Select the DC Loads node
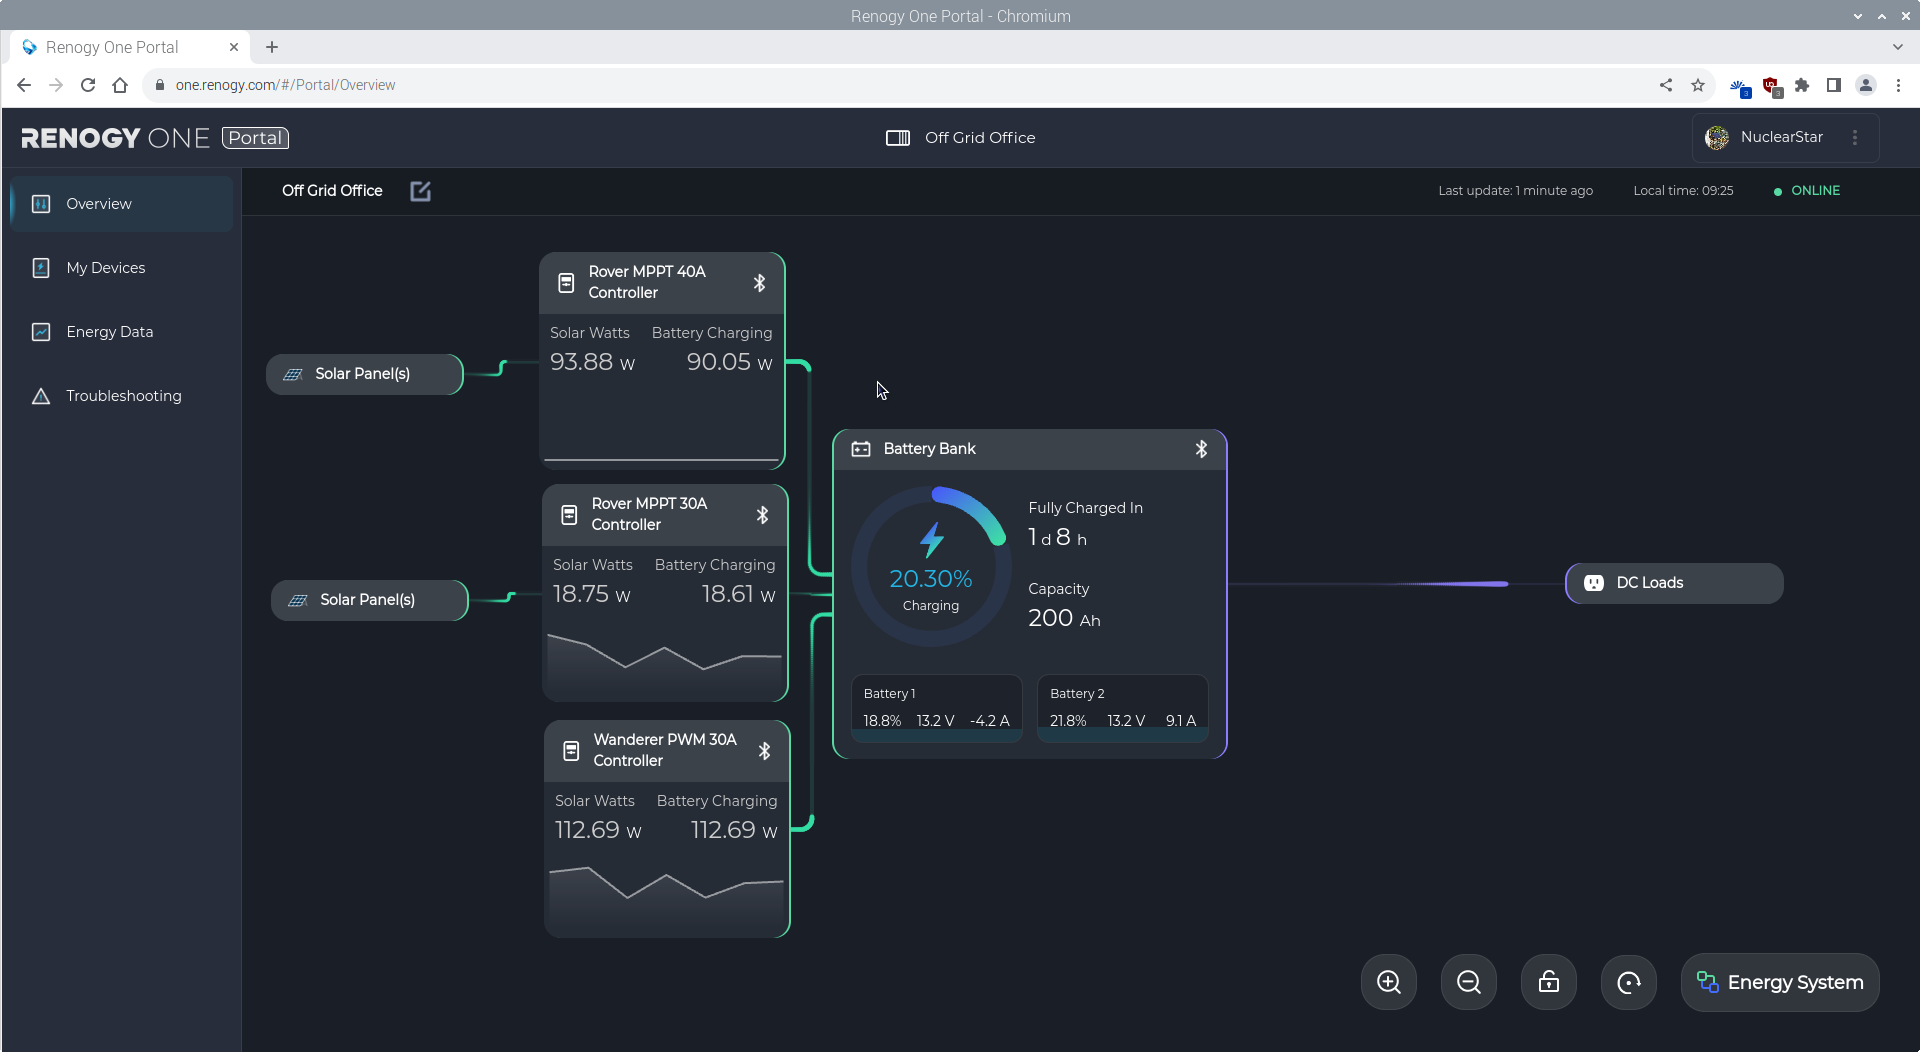1920x1052 pixels. click(1674, 583)
